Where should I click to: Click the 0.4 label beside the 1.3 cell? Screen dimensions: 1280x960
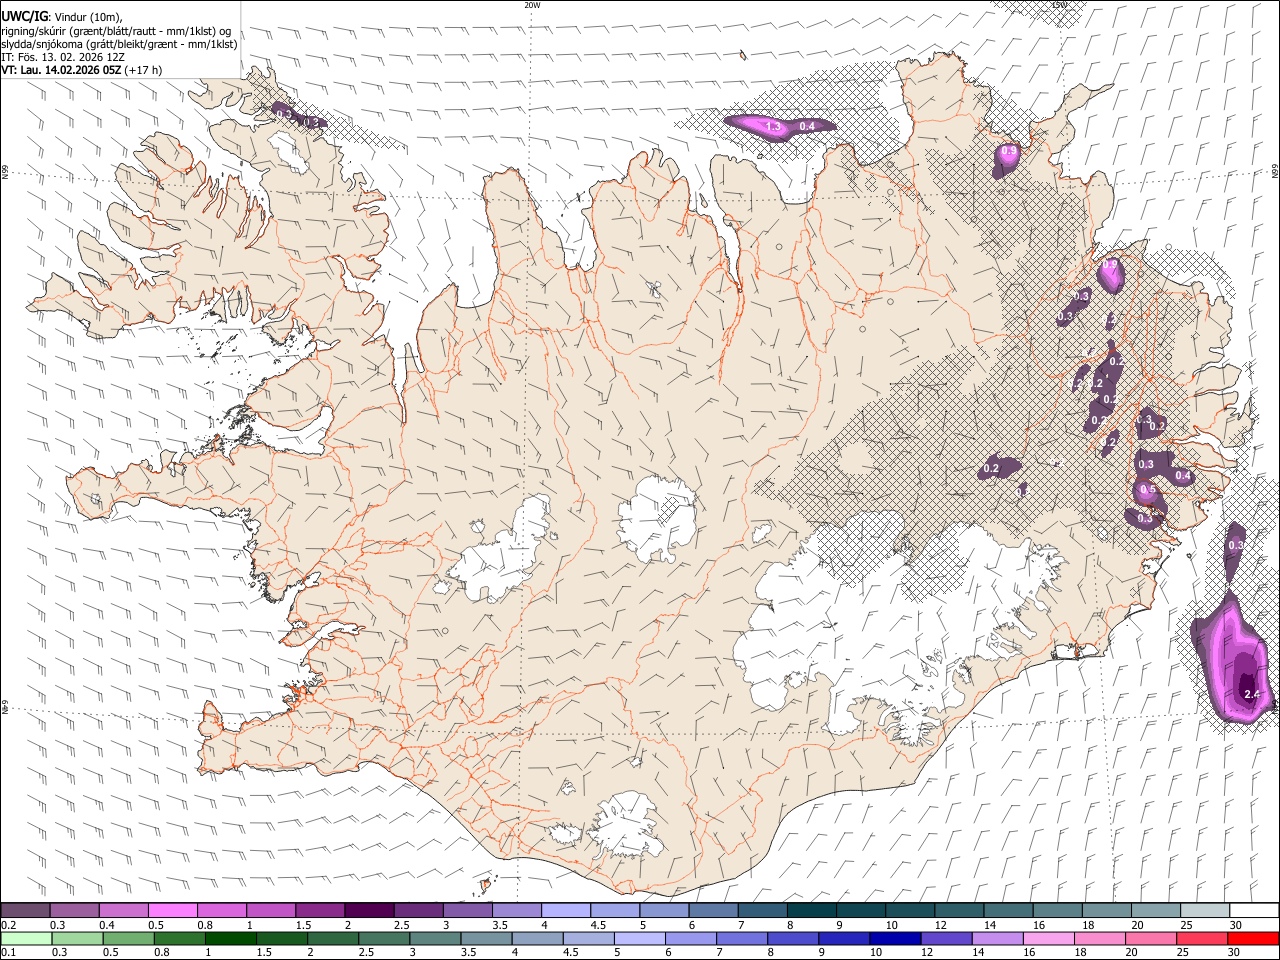tap(807, 126)
